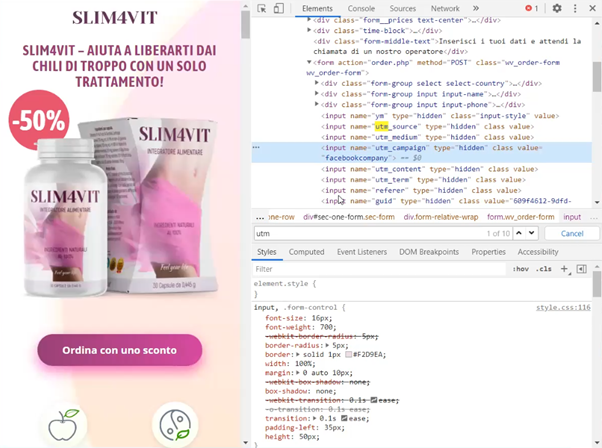Toggle computed styles sidebar icon

coord(582,269)
